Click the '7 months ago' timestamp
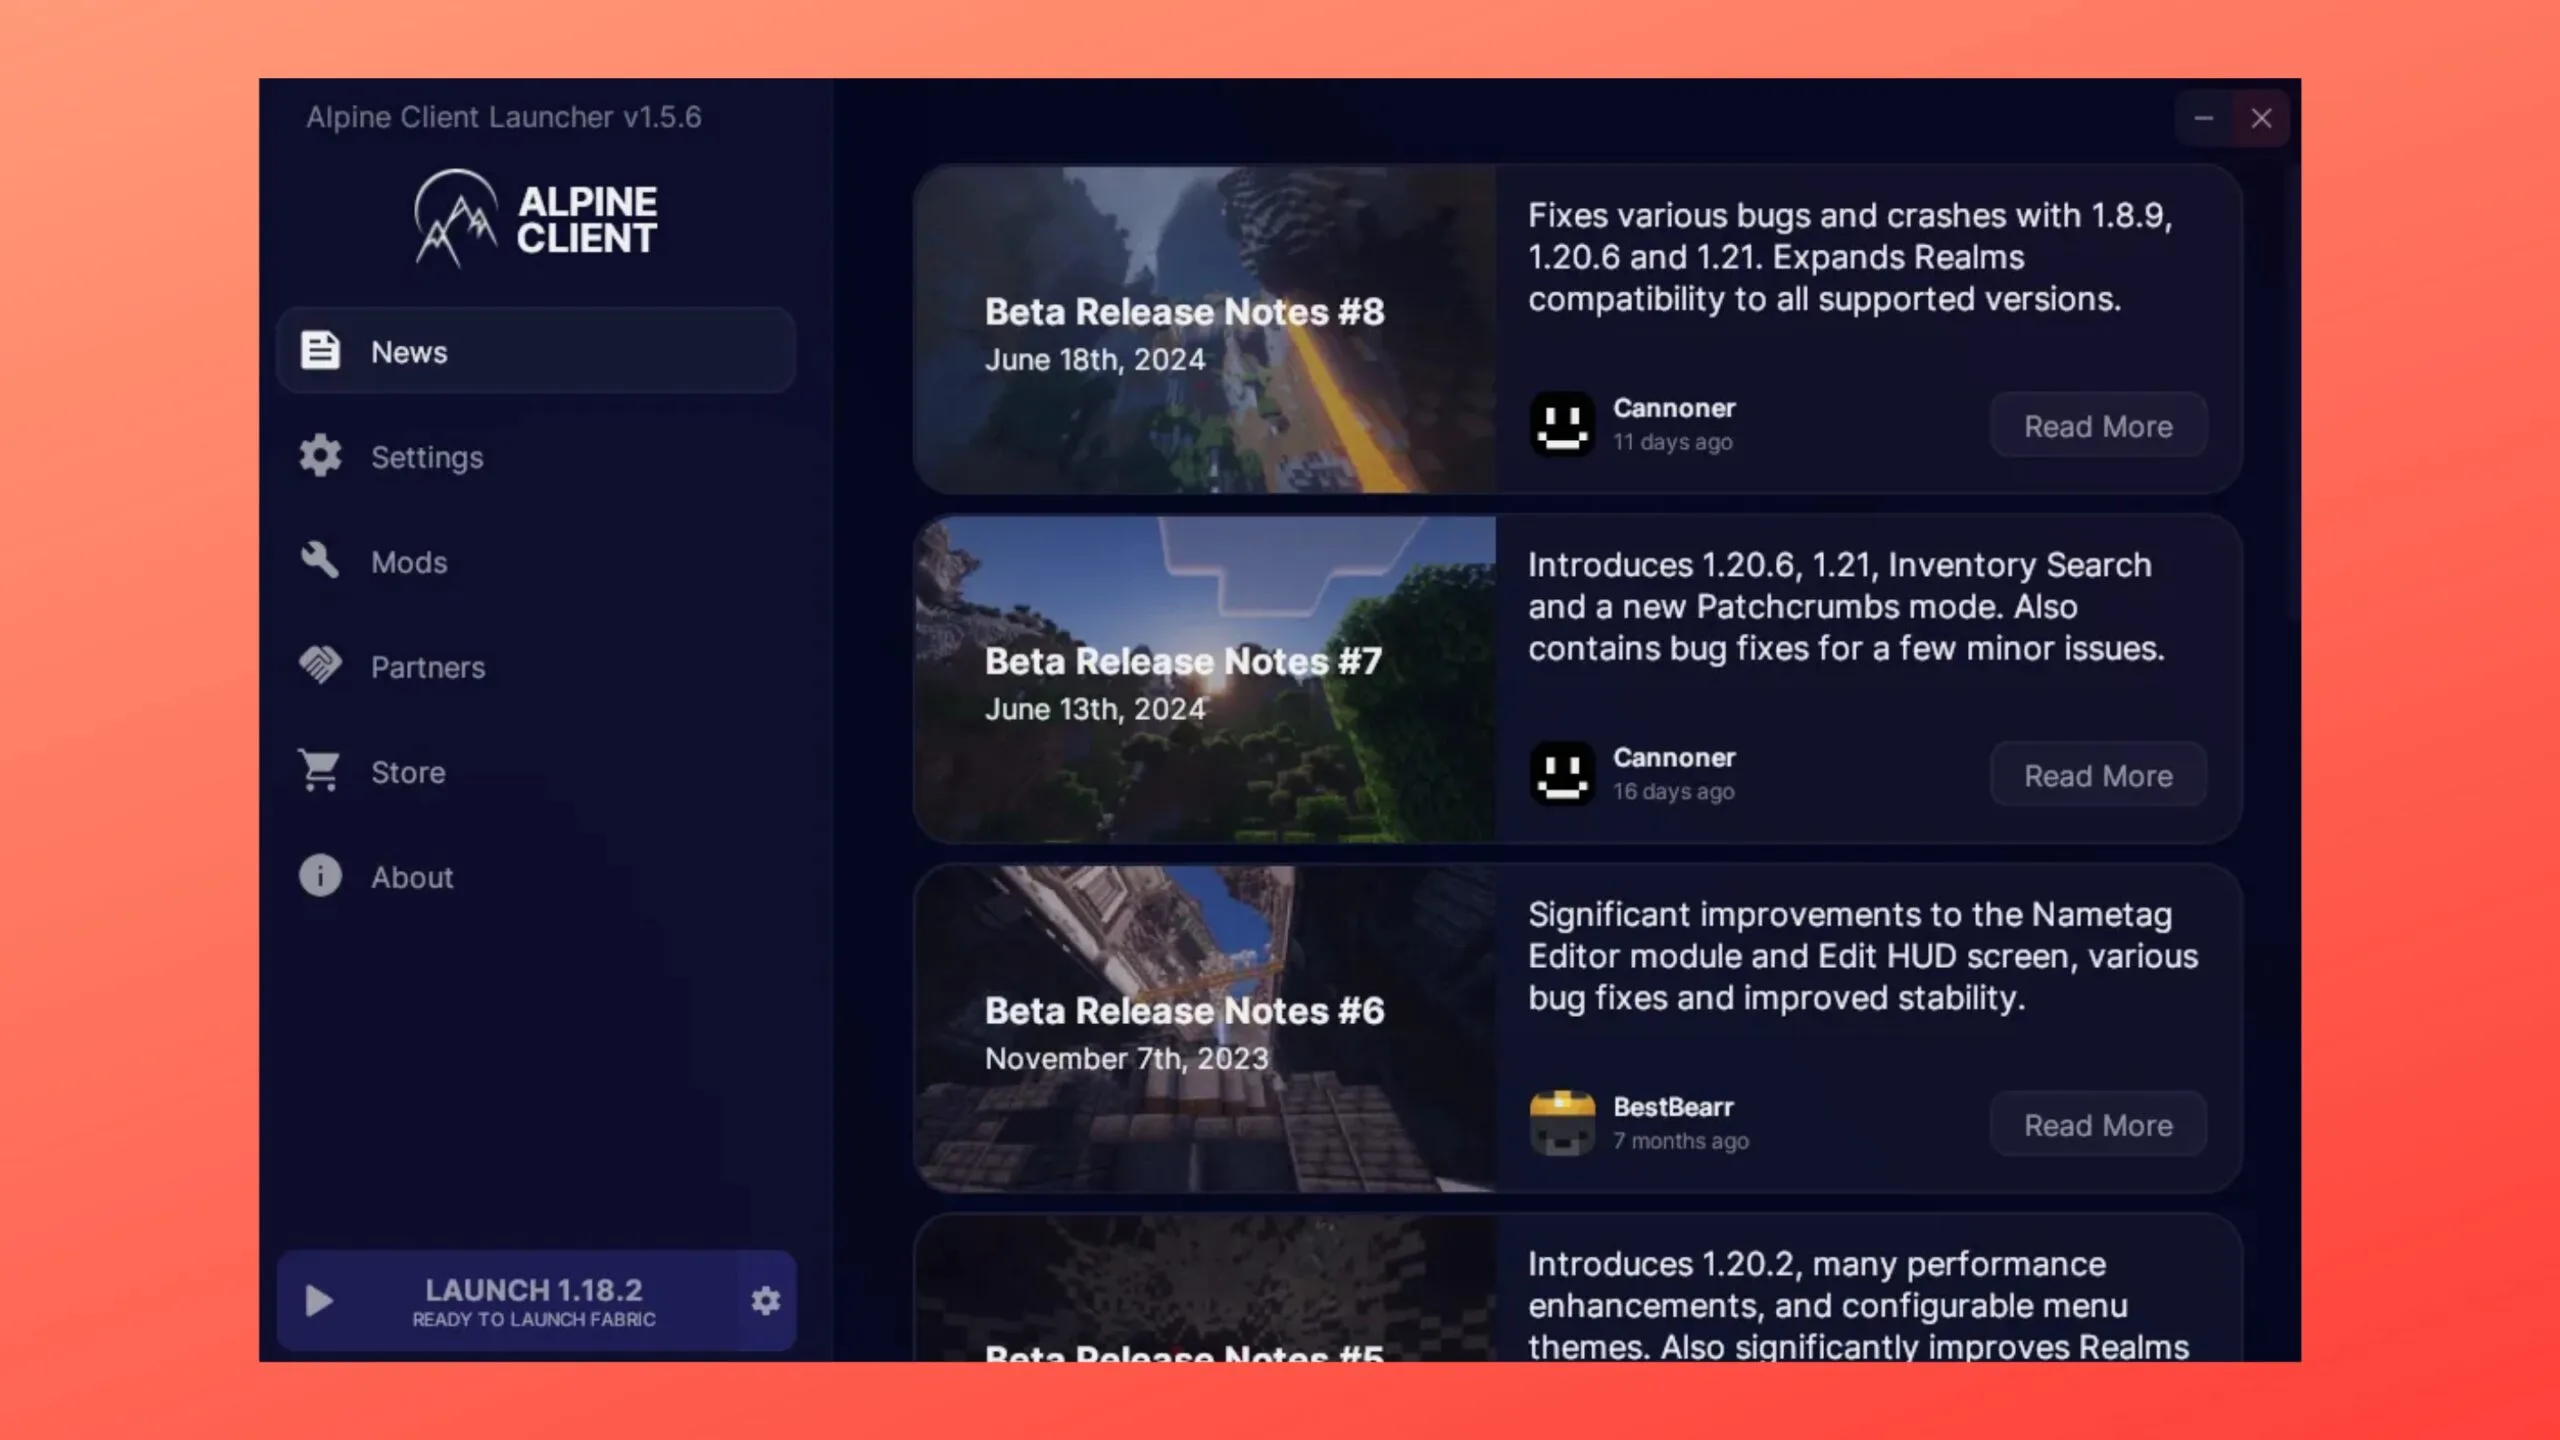Image resolution: width=2560 pixels, height=1440 pixels. pyautogui.click(x=1680, y=1140)
